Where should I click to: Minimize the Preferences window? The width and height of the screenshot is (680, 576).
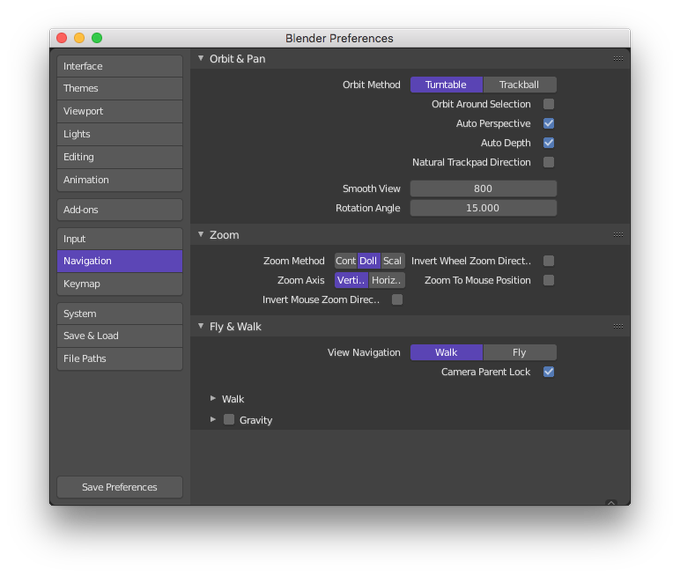(x=79, y=38)
